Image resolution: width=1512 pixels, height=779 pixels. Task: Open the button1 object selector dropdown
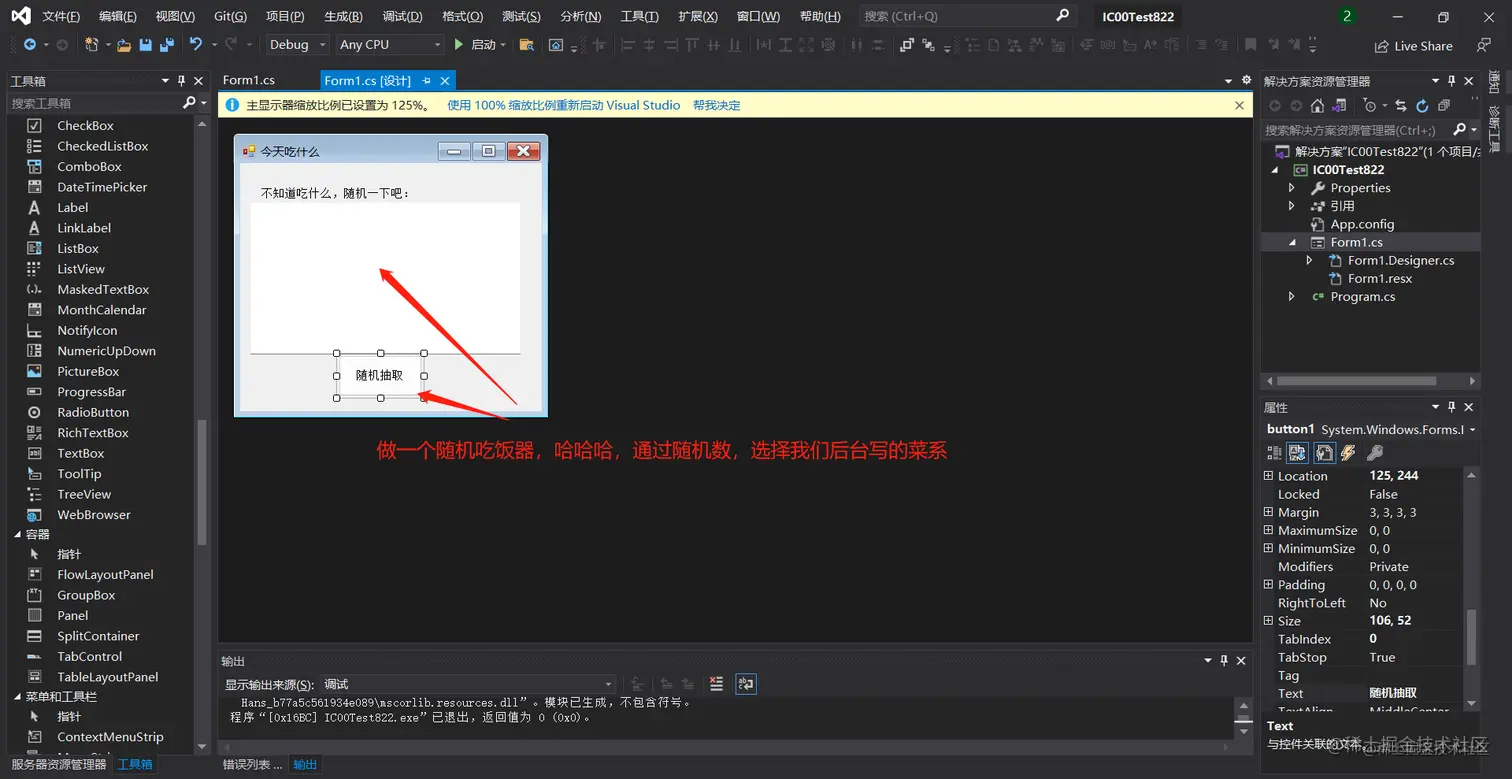(1472, 430)
